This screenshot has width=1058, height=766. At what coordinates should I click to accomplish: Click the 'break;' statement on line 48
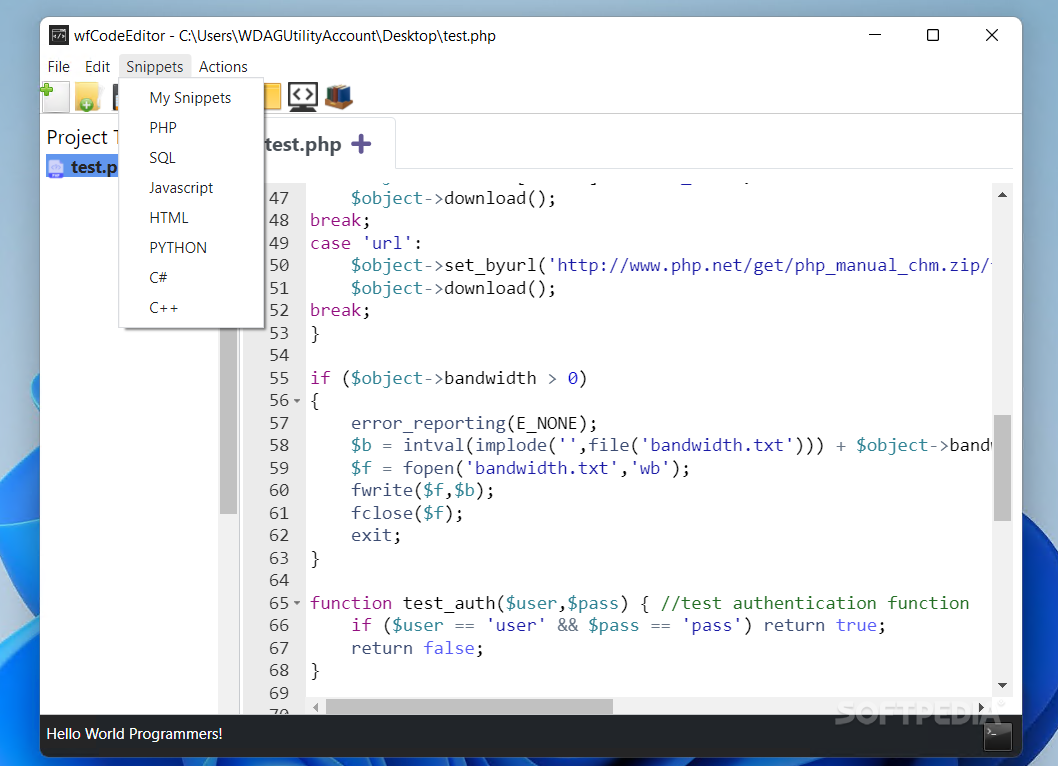tap(340, 221)
